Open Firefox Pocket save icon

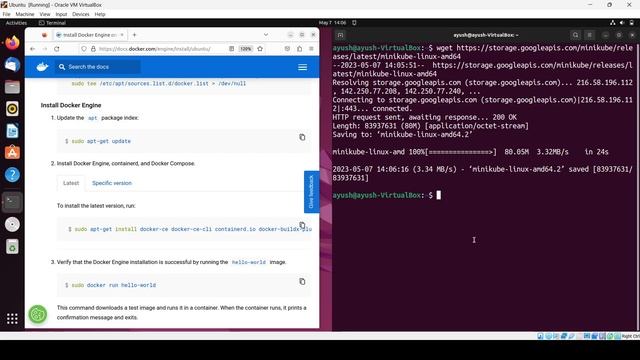[x=287, y=49]
